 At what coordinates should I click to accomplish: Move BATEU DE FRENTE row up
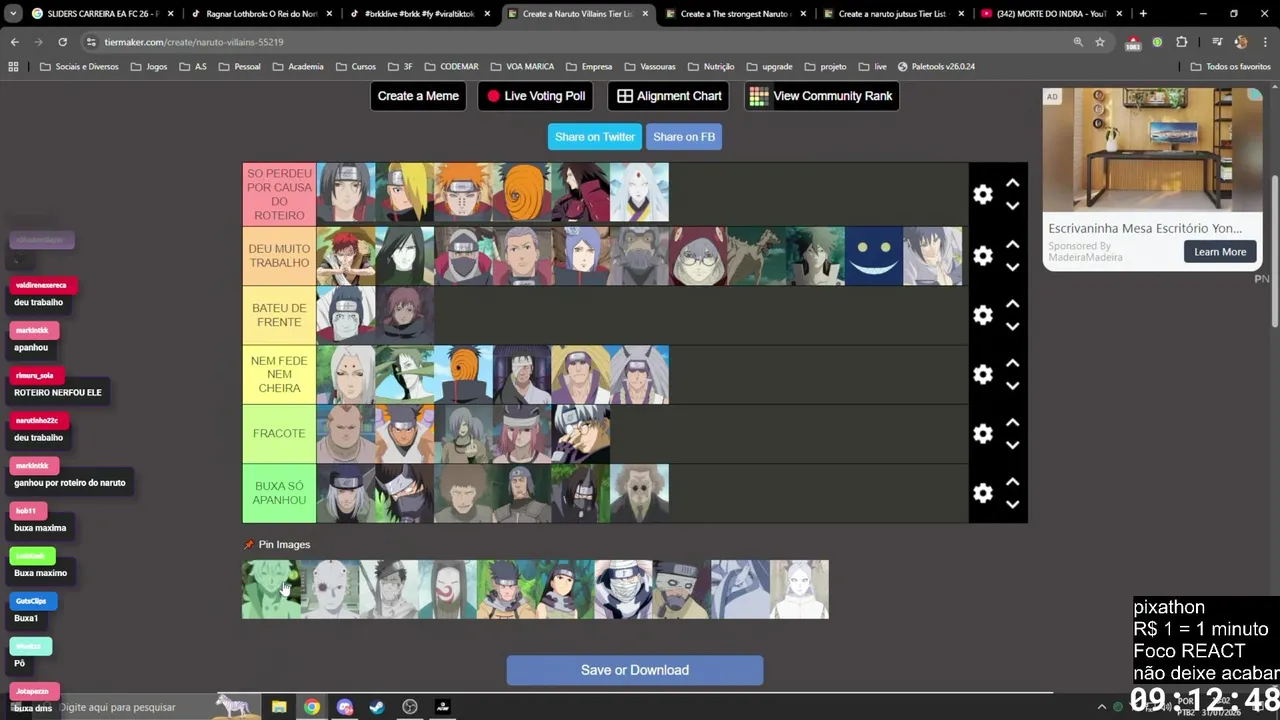tap(1012, 304)
